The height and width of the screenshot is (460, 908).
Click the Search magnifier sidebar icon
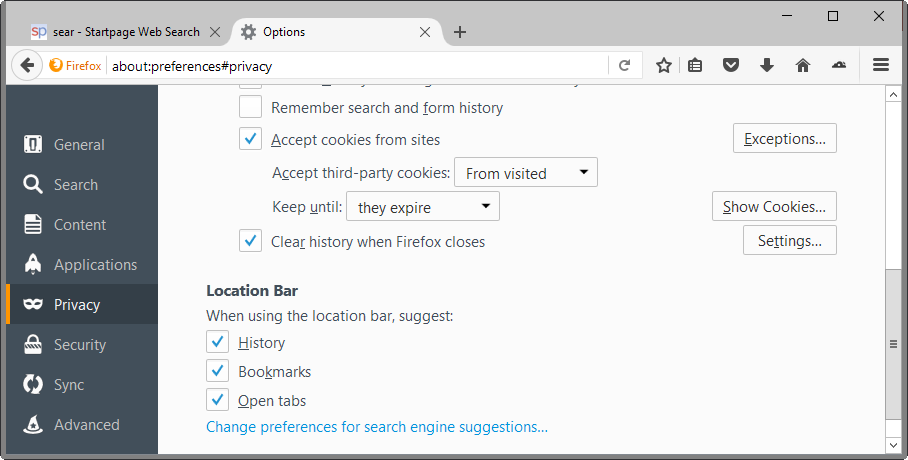click(x=33, y=184)
